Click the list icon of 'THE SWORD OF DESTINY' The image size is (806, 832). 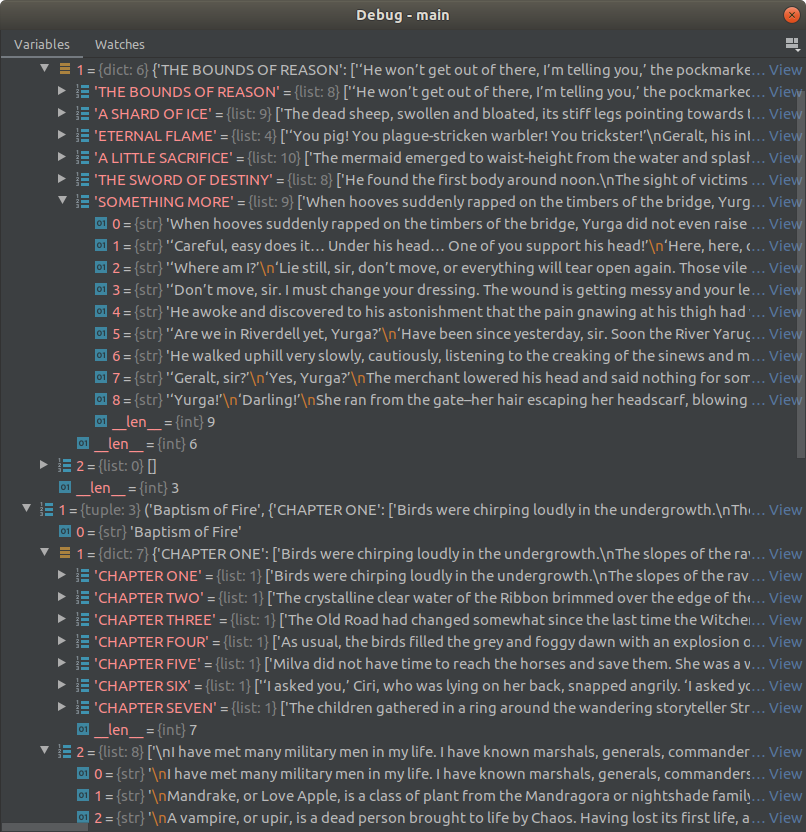pyautogui.click(x=83, y=179)
